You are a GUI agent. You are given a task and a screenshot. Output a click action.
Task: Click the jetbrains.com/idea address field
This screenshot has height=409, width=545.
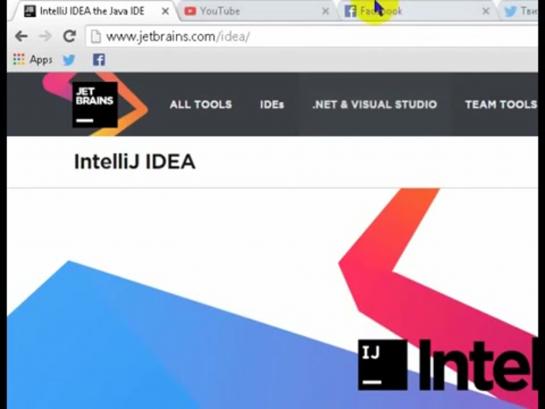pos(312,36)
